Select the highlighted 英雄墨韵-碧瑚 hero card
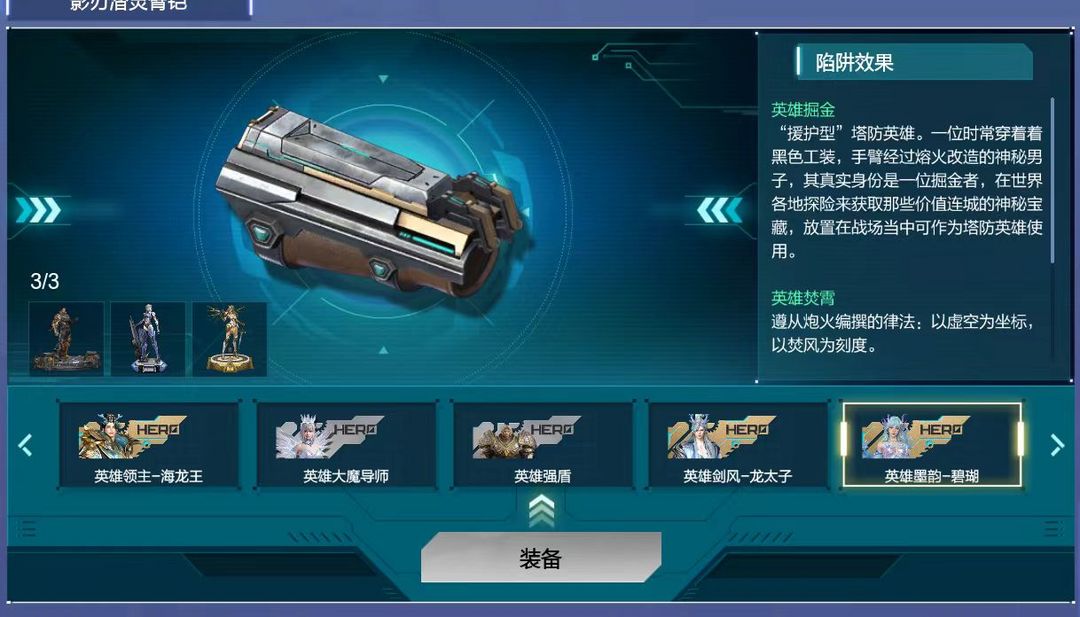The width and height of the screenshot is (1080, 617). click(932, 446)
